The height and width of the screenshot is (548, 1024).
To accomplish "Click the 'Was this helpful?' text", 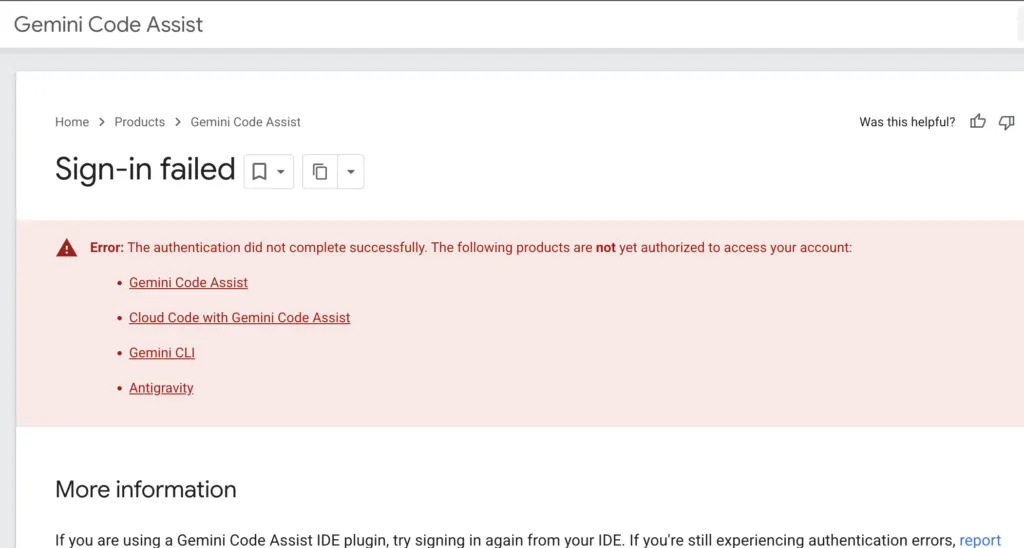I will (x=907, y=122).
